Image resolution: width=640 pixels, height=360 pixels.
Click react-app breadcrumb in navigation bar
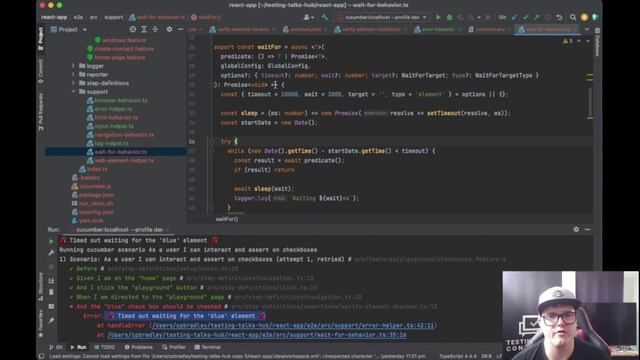pyautogui.click(x=54, y=17)
